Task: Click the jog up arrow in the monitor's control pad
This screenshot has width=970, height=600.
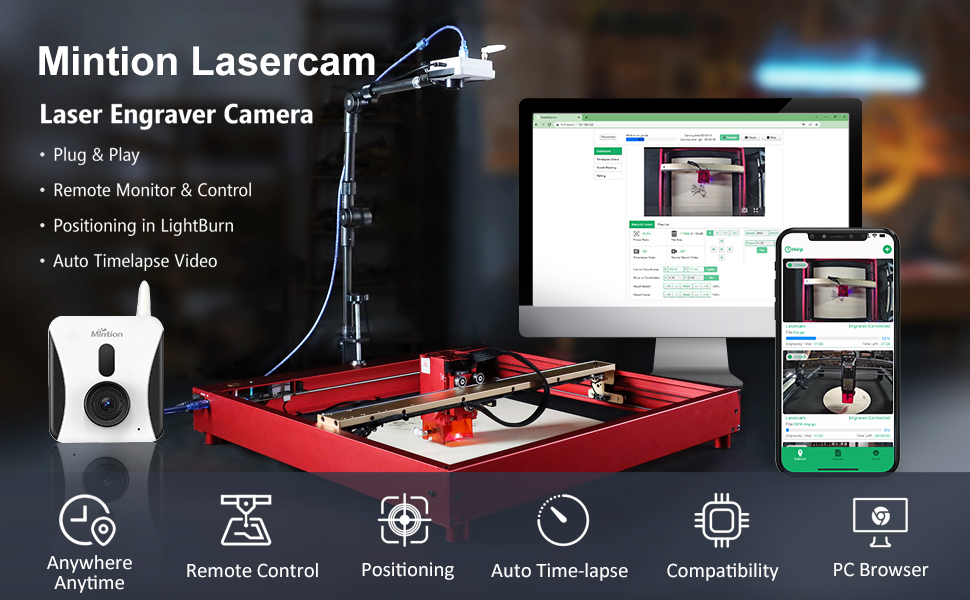Action: coord(721,241)
